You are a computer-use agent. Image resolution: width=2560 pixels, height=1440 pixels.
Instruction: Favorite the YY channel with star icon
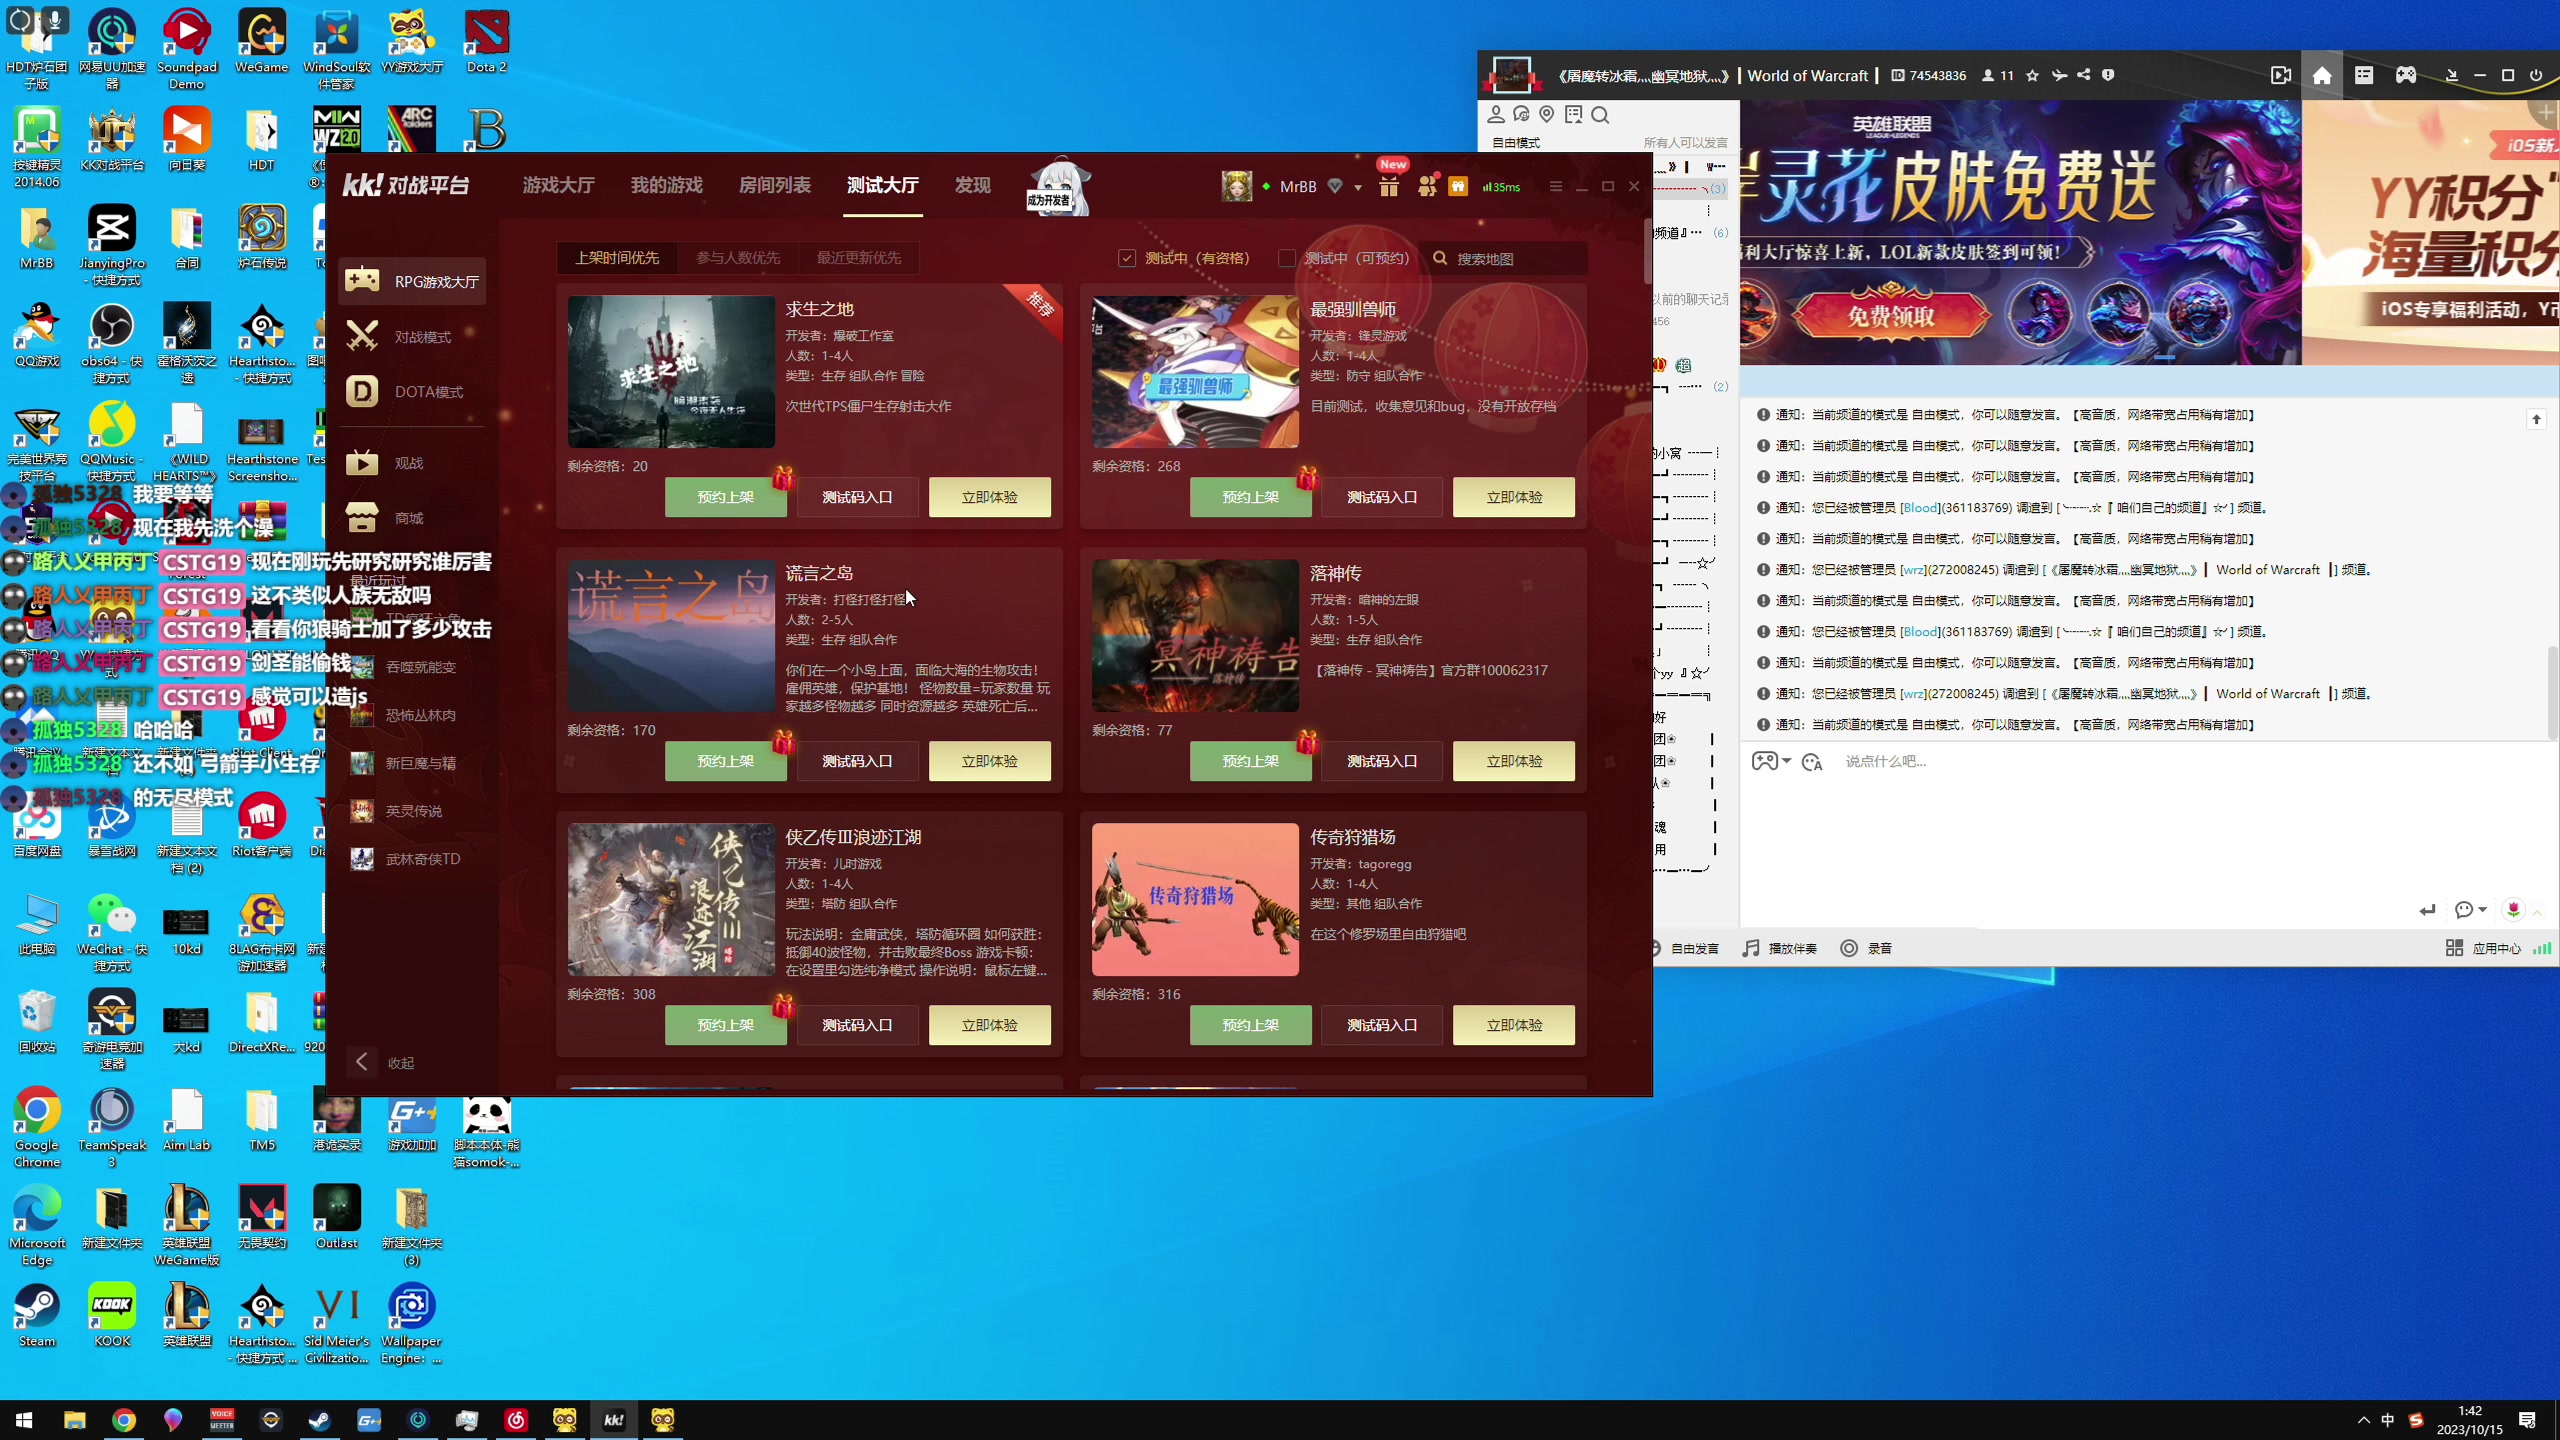tap(2032, 76)
